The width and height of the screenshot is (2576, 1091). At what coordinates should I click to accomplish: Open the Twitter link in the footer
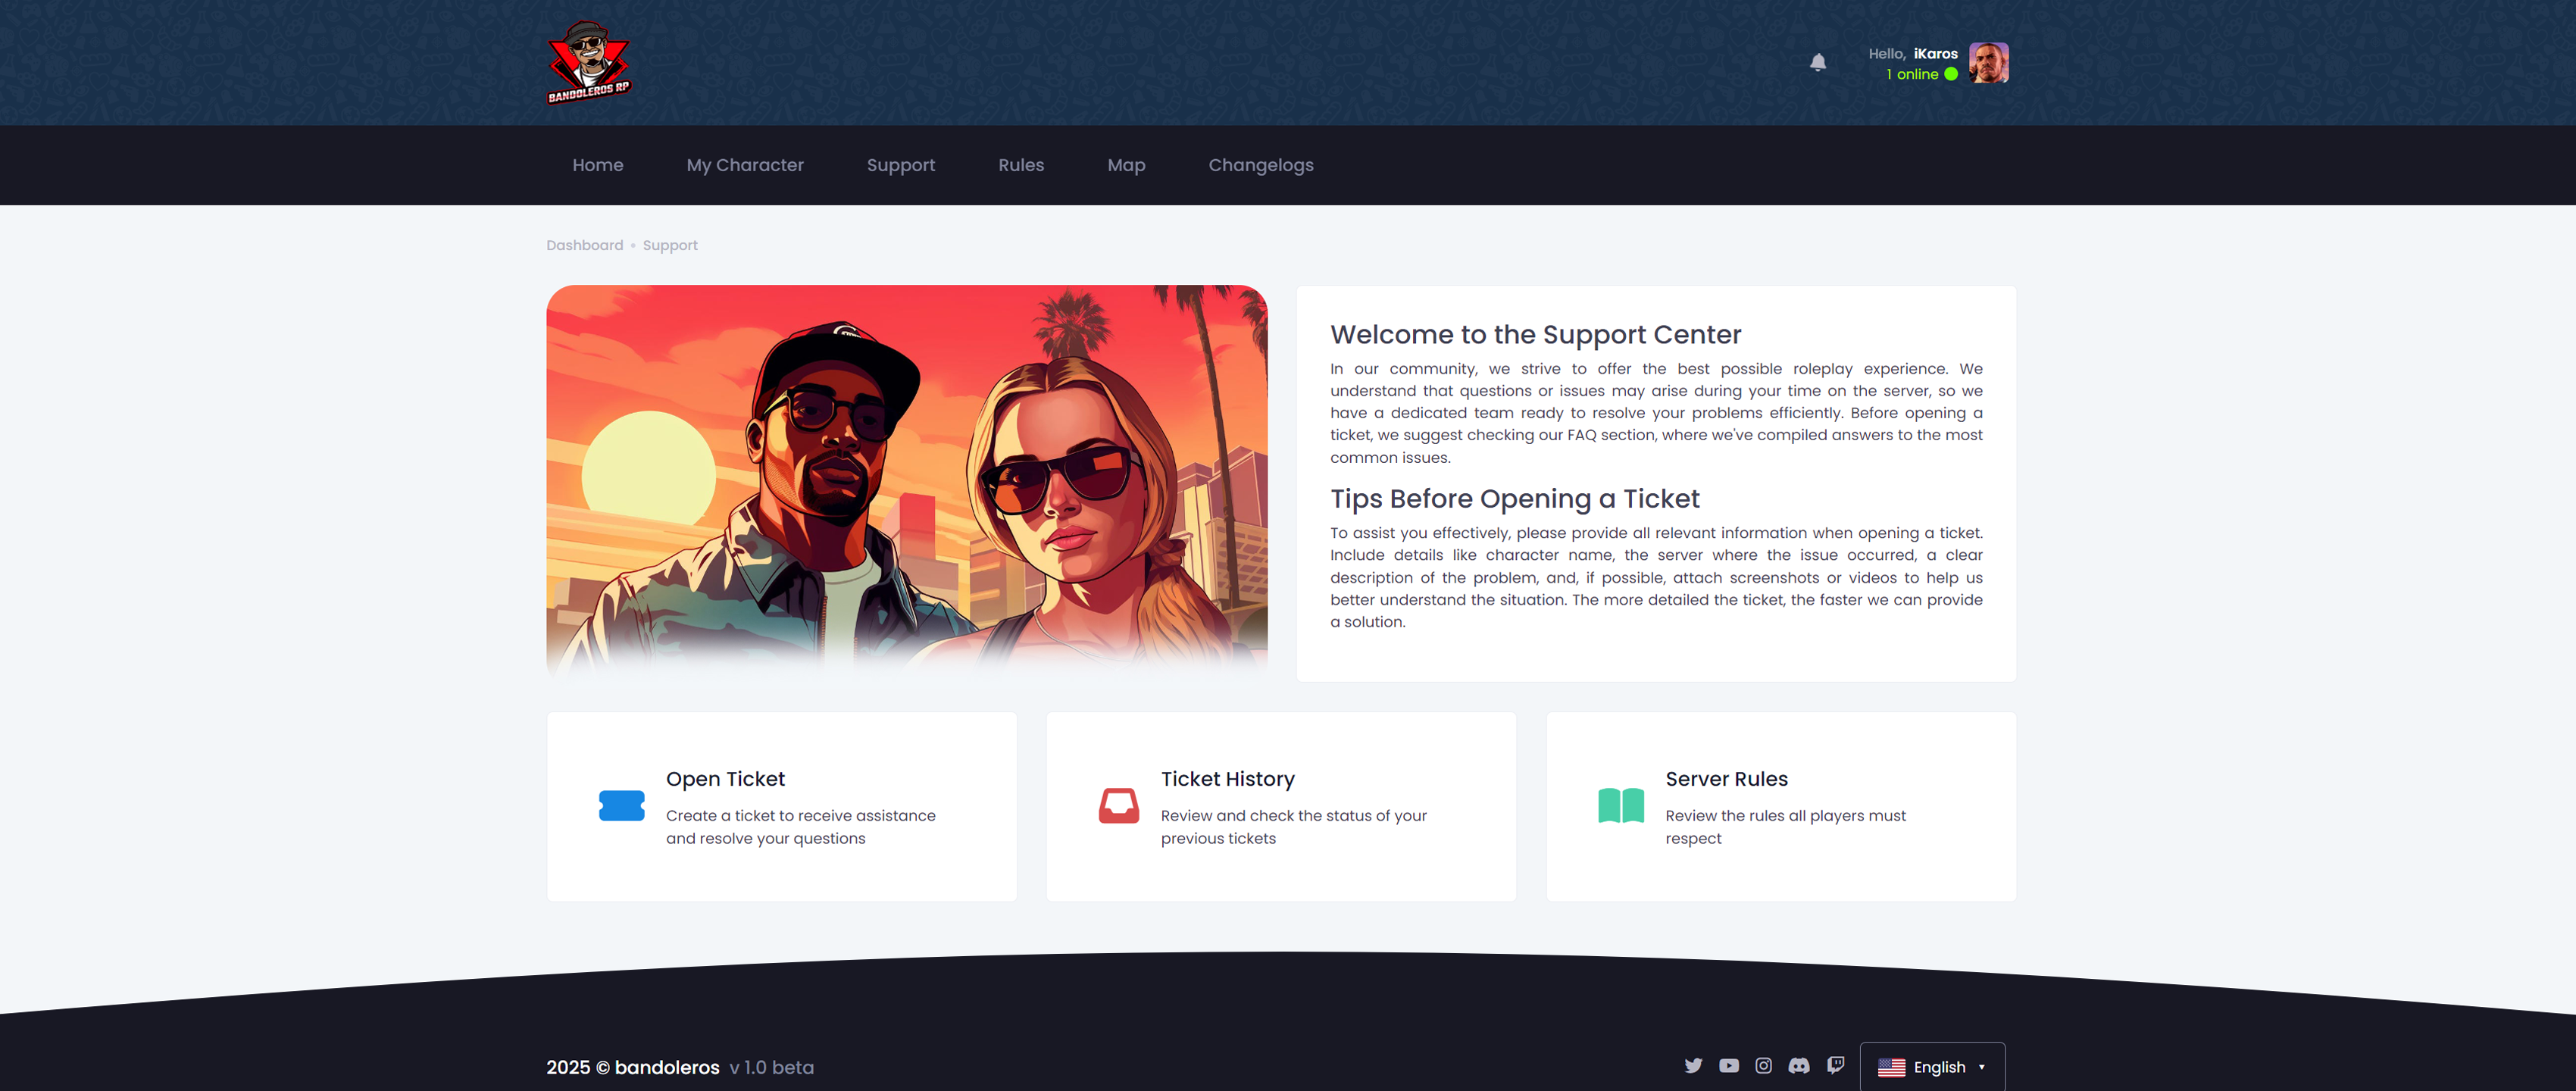pos(1693,1065)
